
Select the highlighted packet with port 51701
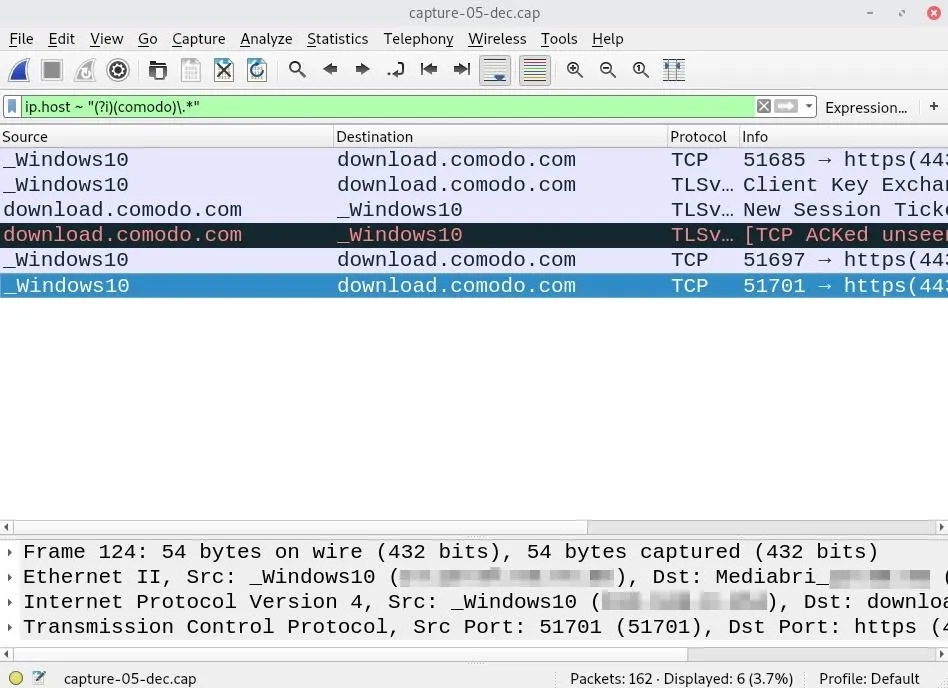click(x=474, y=285)
